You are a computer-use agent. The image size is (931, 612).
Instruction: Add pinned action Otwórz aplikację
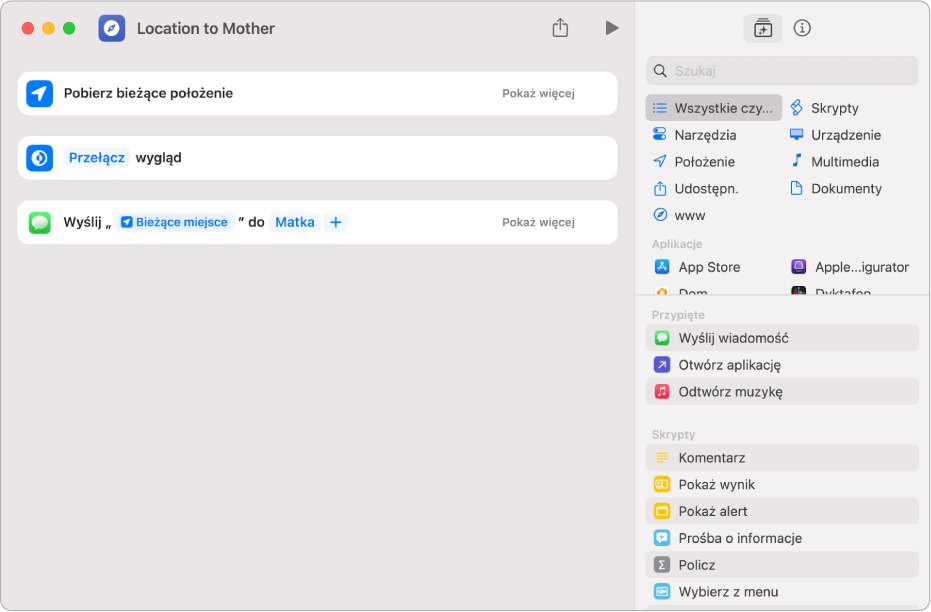tap(782, 364)
